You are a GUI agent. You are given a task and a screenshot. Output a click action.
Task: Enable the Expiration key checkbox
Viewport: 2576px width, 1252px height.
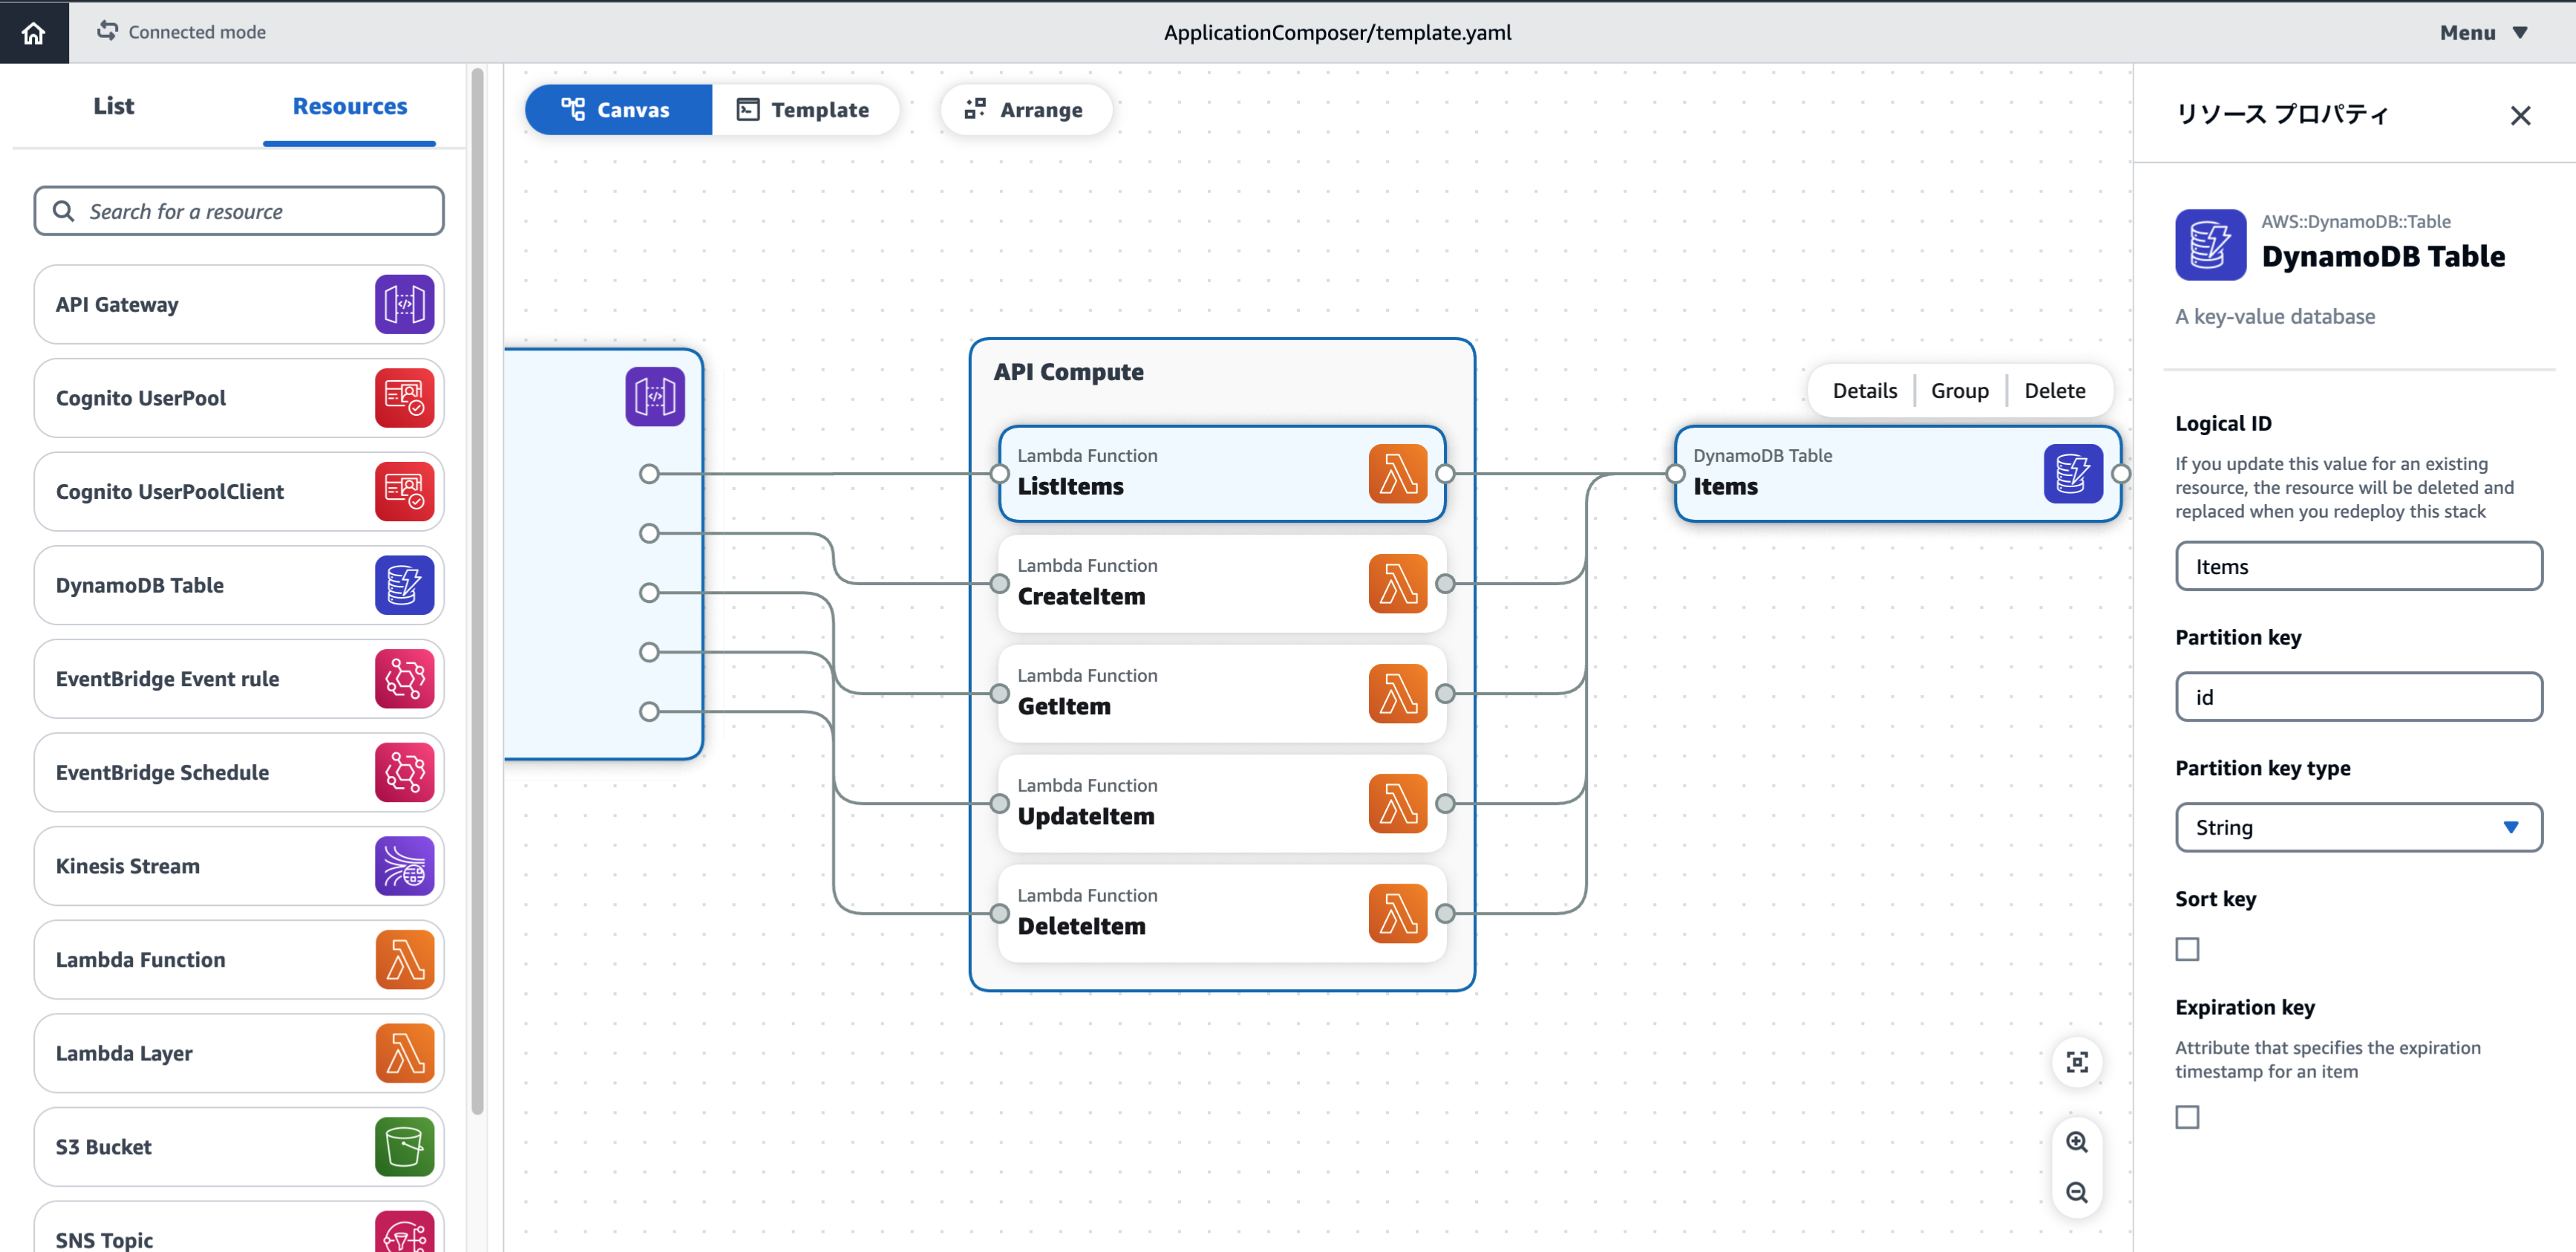click(x=2187, y=1117)
